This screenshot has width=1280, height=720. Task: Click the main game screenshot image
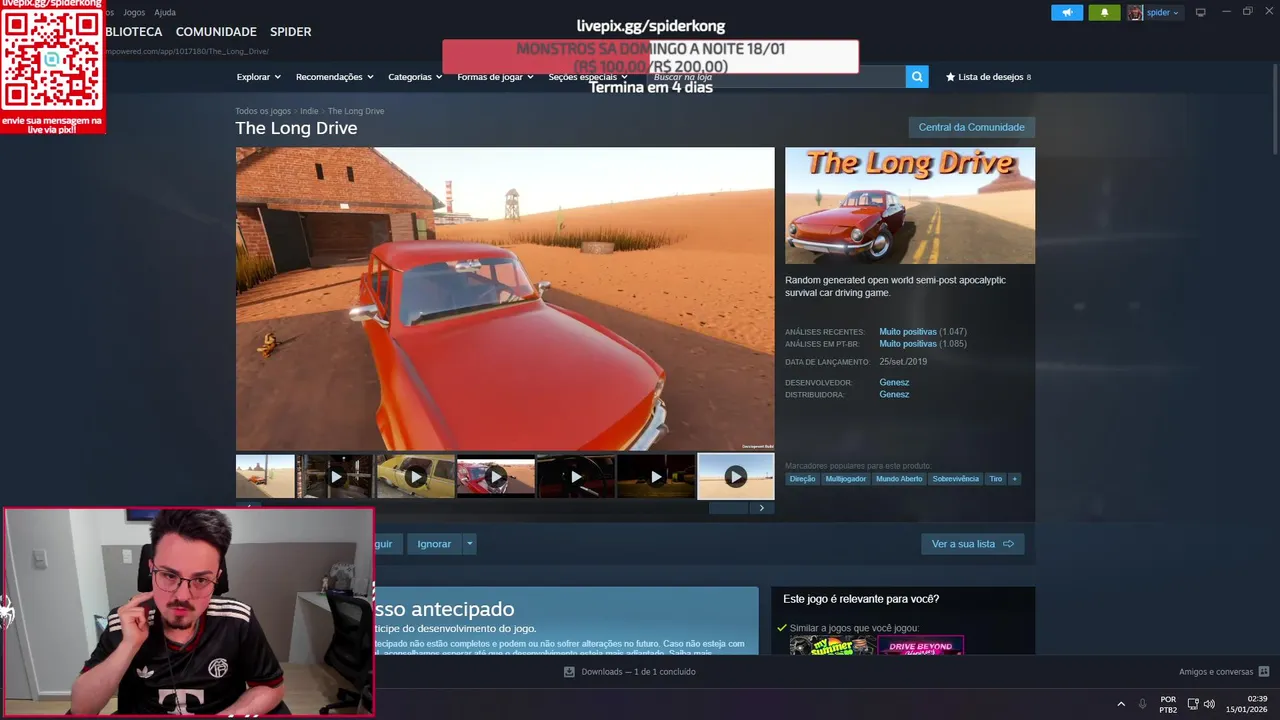(505, 299)
